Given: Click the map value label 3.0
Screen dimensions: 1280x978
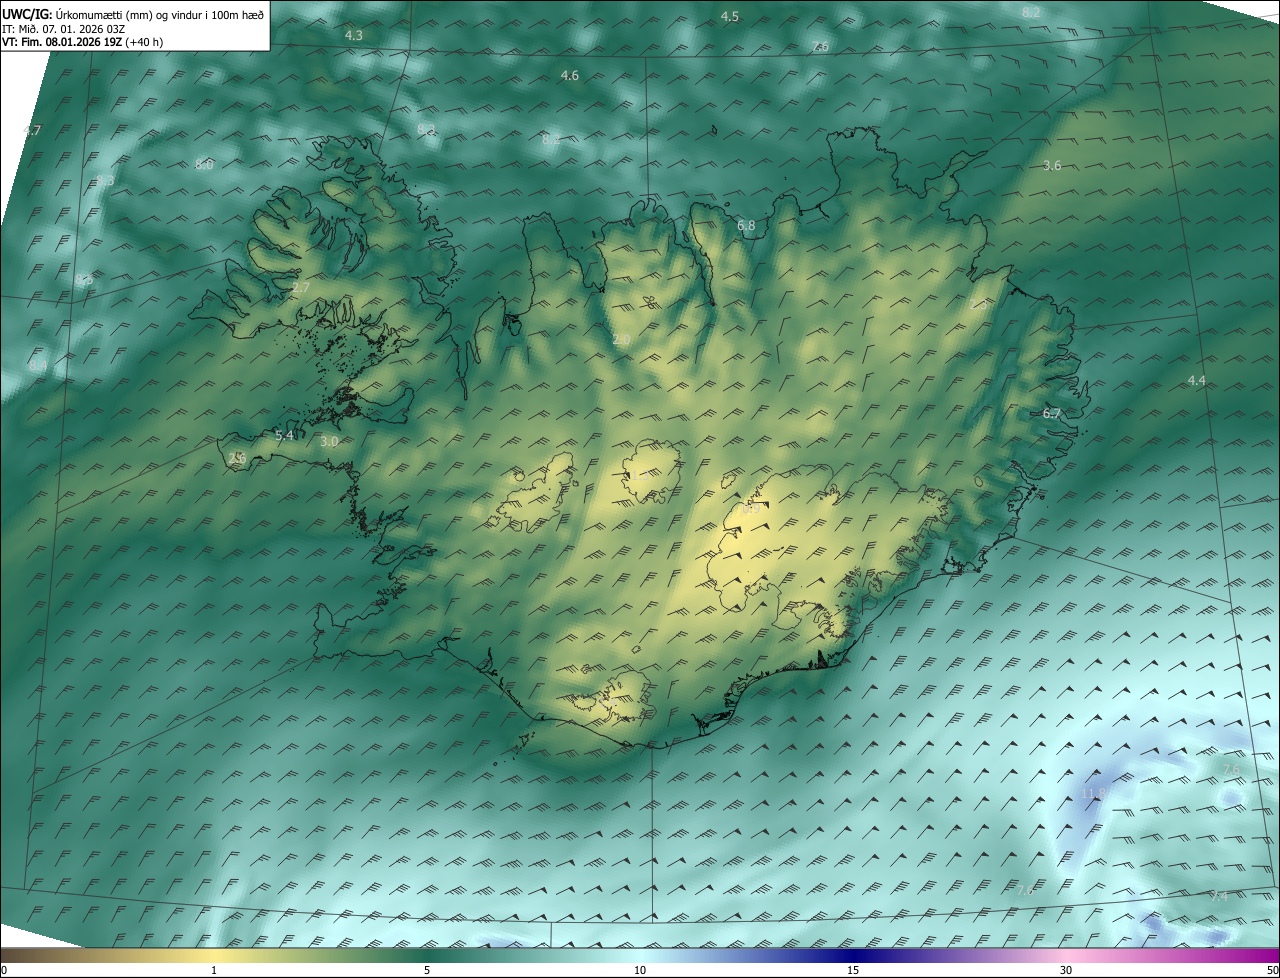Looking at the screenshot, I should click(x=329, y=442).
